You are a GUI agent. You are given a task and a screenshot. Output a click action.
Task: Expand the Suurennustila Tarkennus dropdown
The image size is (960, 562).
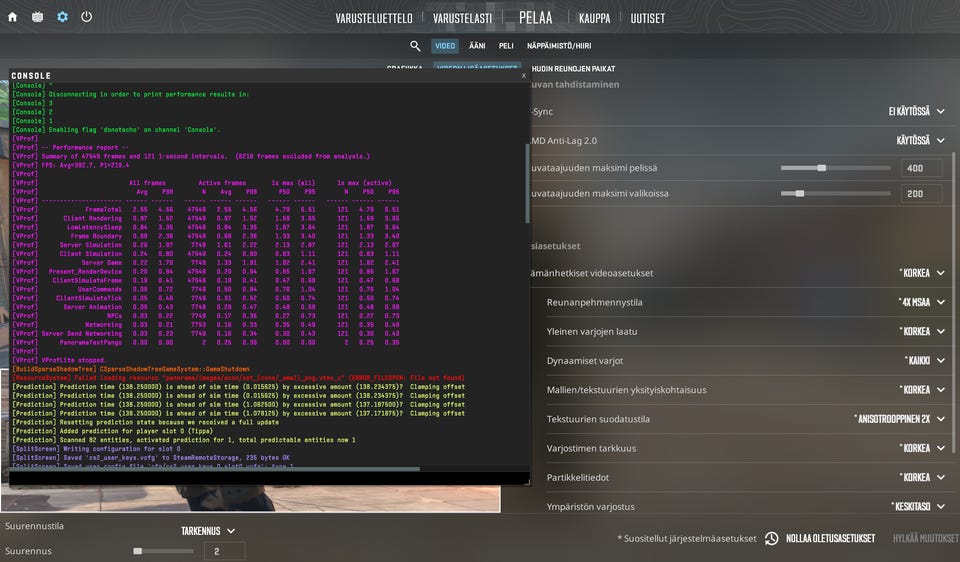click(x=208, y=531)
